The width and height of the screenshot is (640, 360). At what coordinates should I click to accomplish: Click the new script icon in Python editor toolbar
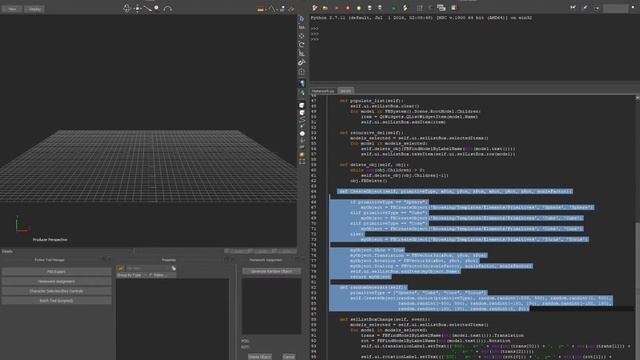(x=315, y=8)
